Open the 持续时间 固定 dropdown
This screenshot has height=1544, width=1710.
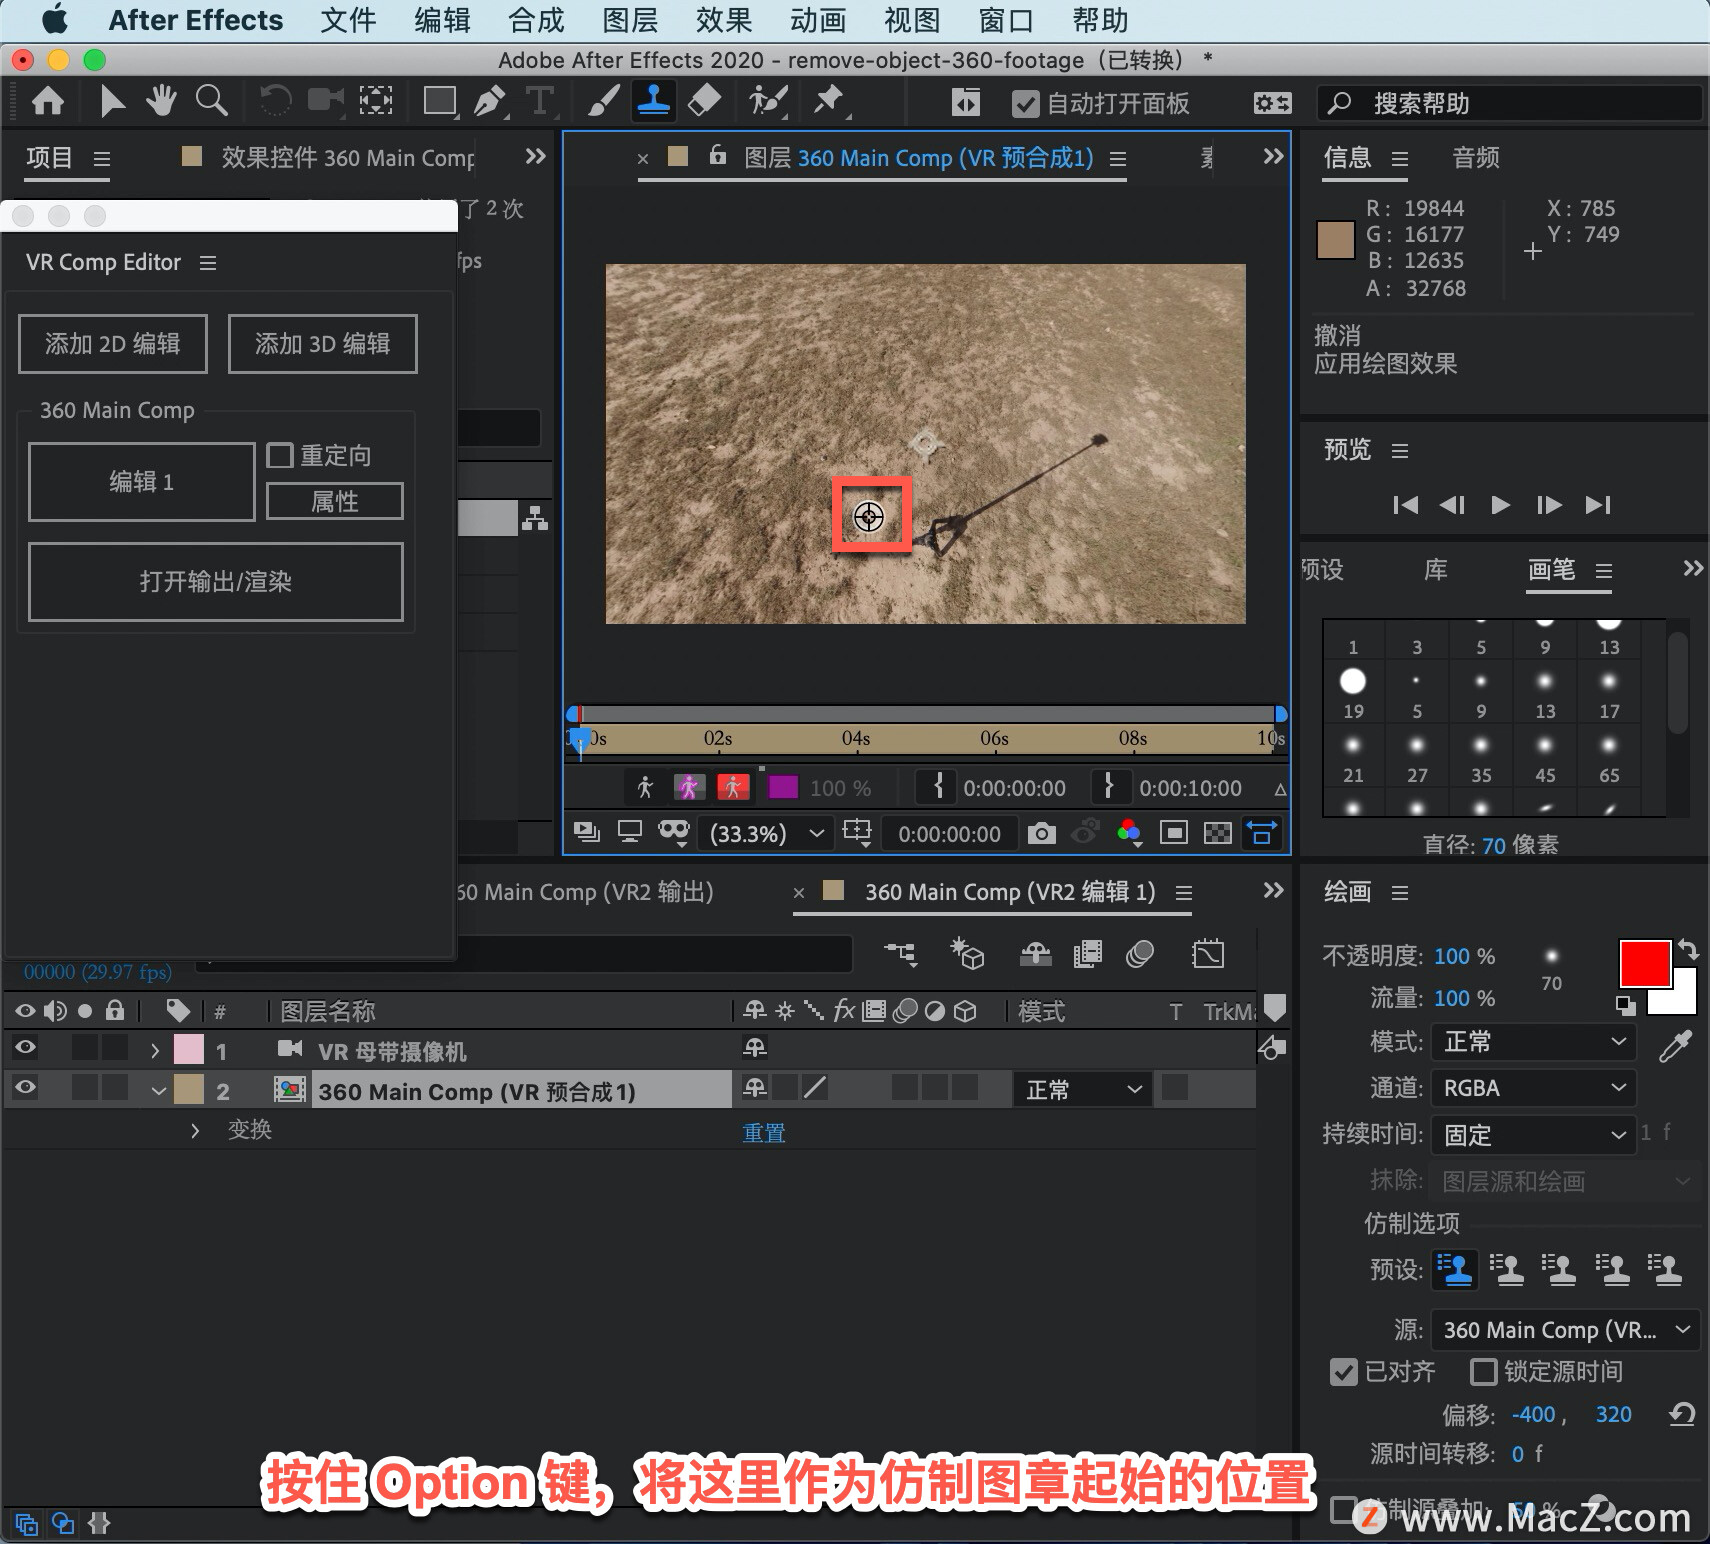coord(1533,1135)
